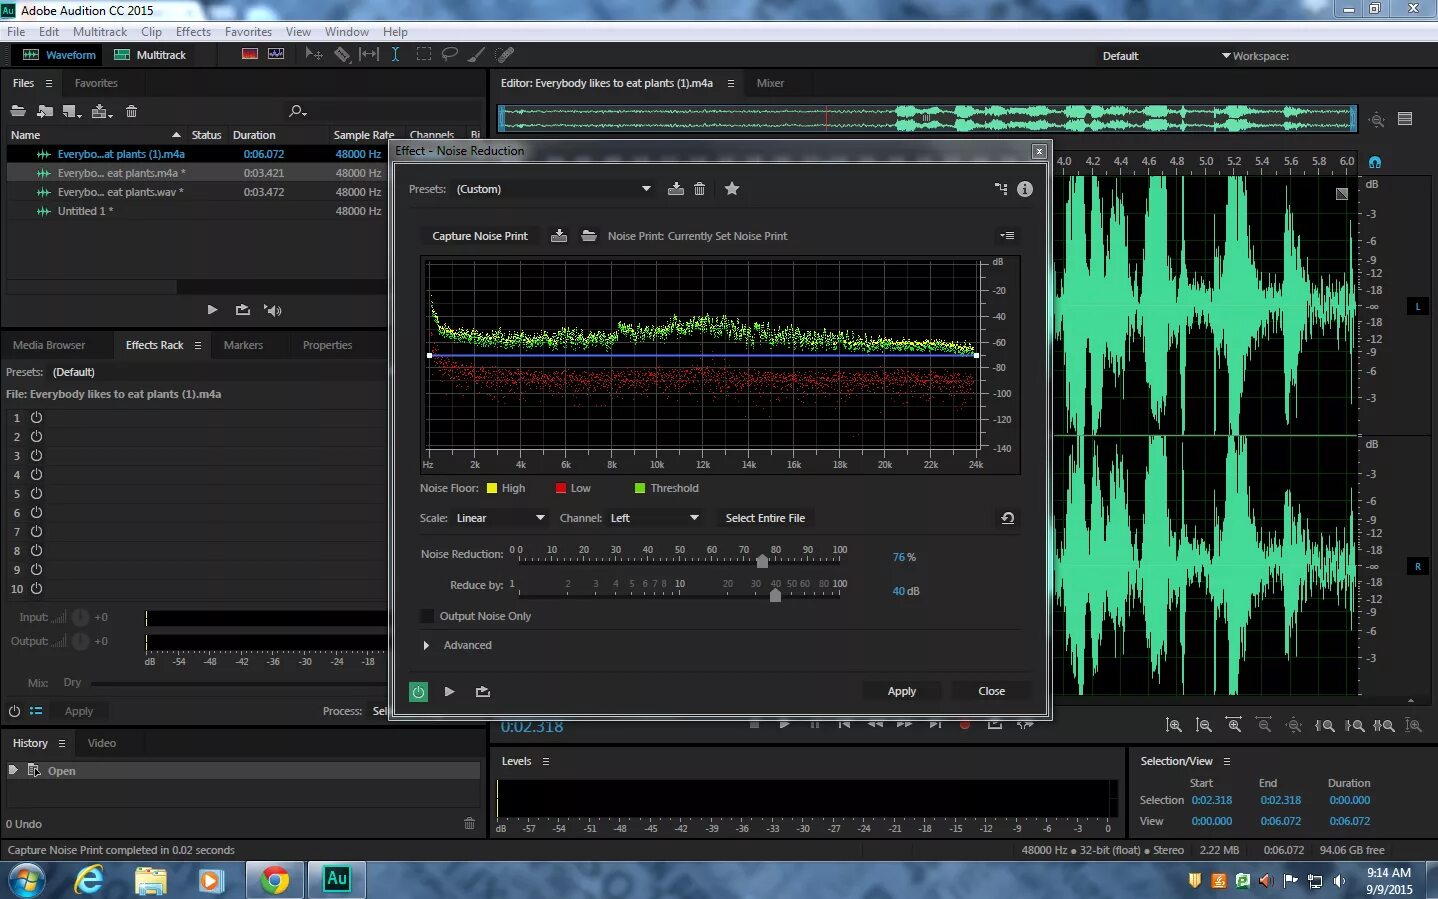Switch to the Markers tab
This screenshot has width=1438, height=899.
coord(243,345)
